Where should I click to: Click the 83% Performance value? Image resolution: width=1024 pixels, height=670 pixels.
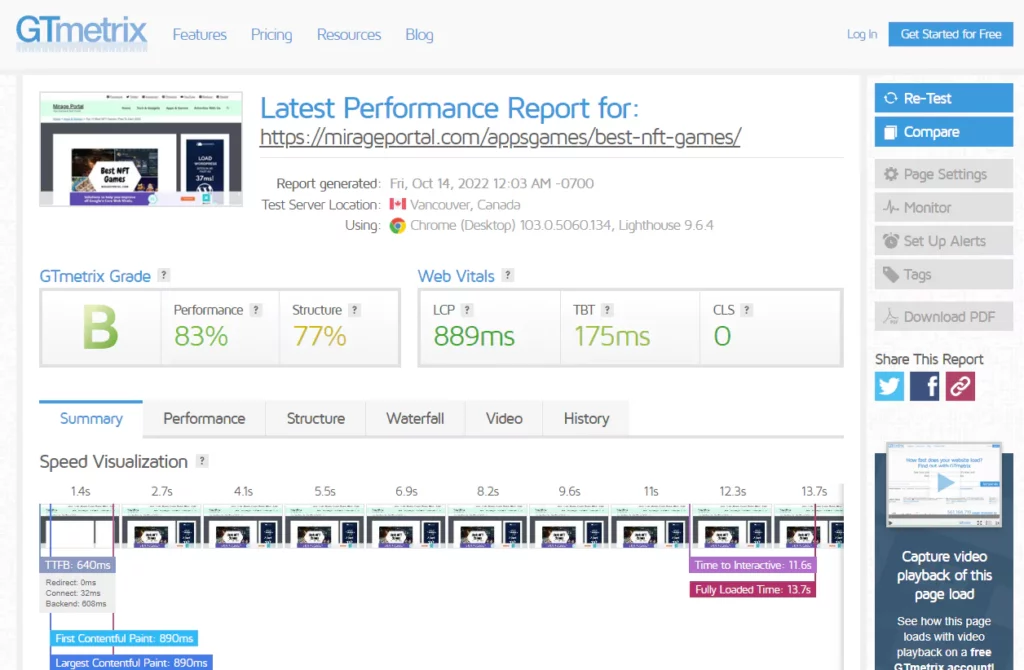[x=201, y=337]
